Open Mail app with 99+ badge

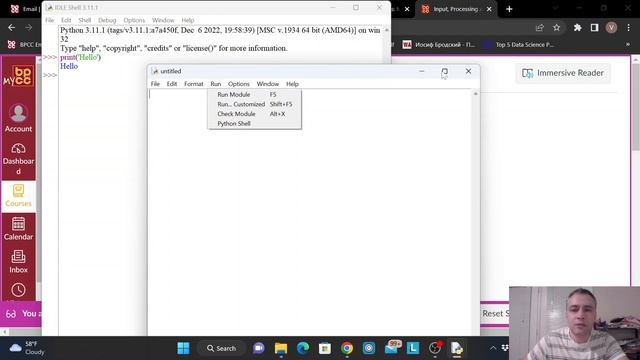[x=392, y=347]
